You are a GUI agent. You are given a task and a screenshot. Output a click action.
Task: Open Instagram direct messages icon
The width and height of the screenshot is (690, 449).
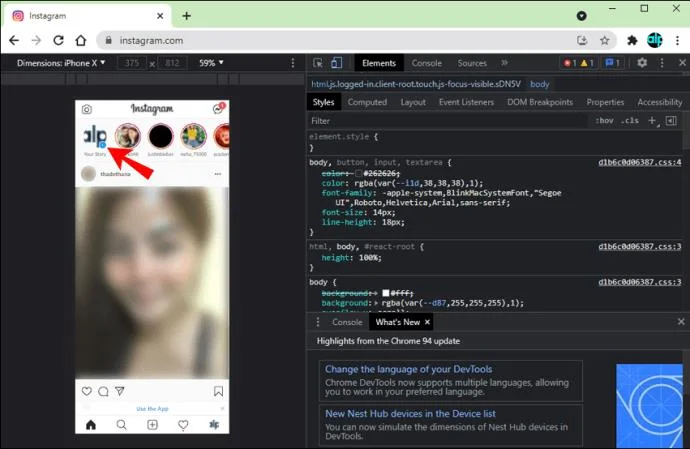[218, 108]
